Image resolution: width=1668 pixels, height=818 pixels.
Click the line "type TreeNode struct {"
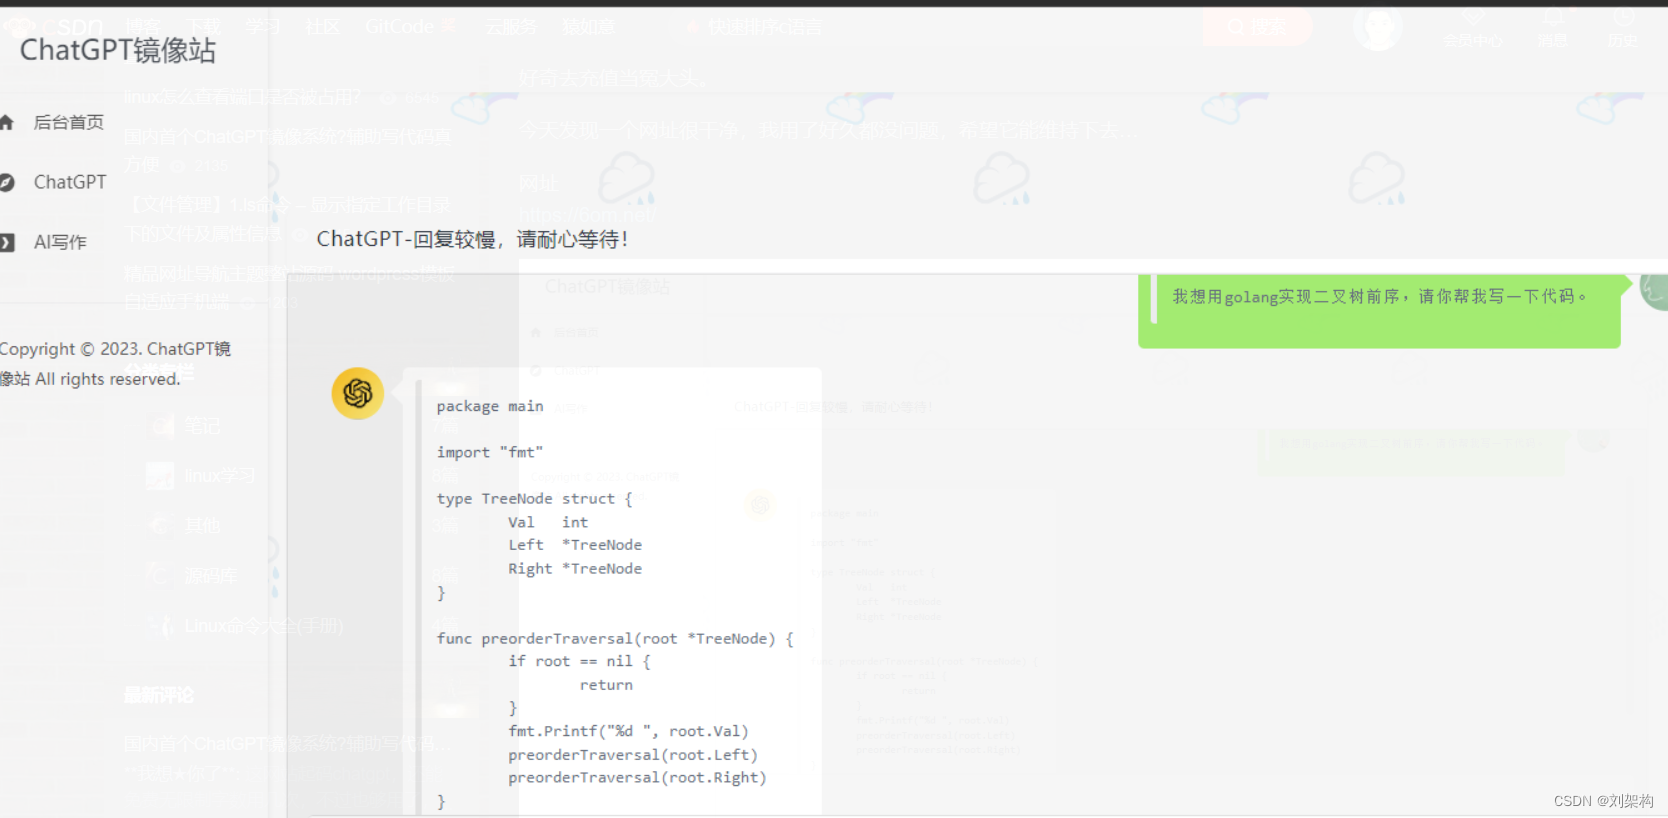534,498
